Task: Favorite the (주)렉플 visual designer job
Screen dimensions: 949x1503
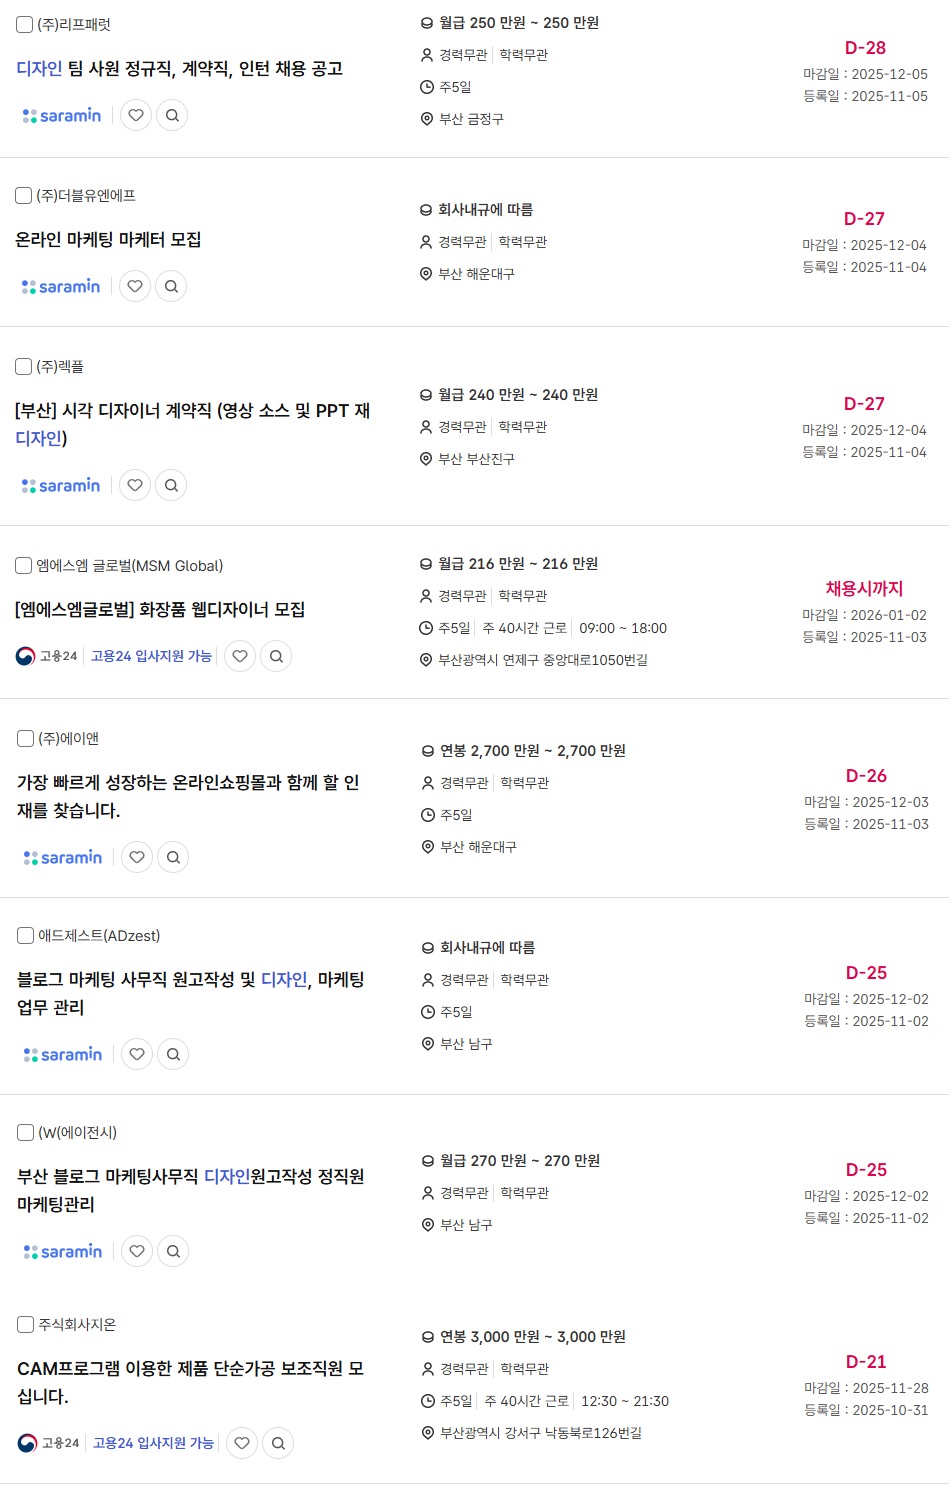Action: pos(135,485)
